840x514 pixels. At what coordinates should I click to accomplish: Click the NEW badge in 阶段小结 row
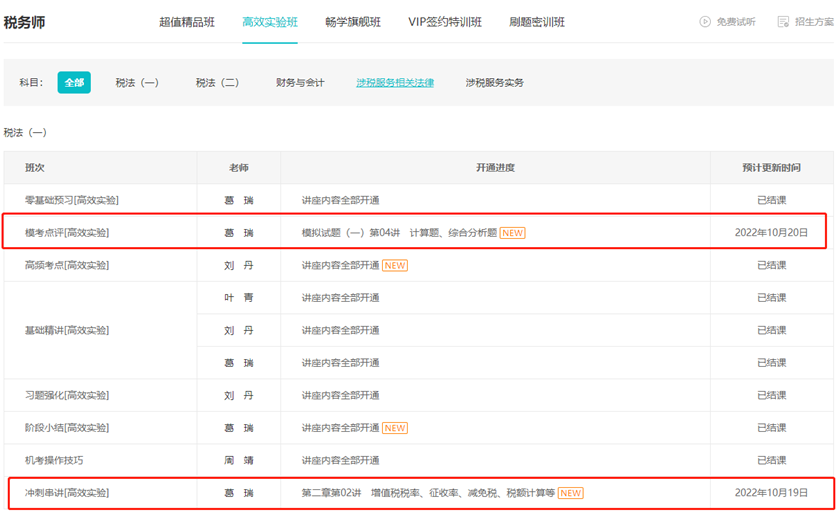[395, 428]
